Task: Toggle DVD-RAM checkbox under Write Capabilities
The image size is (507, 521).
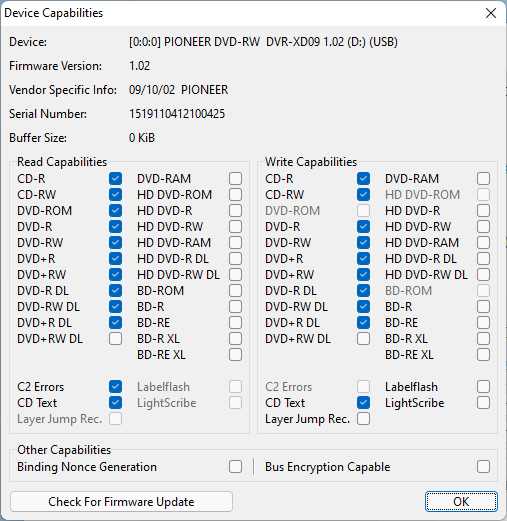Action: pyautogui.click(x=483, y=179)
